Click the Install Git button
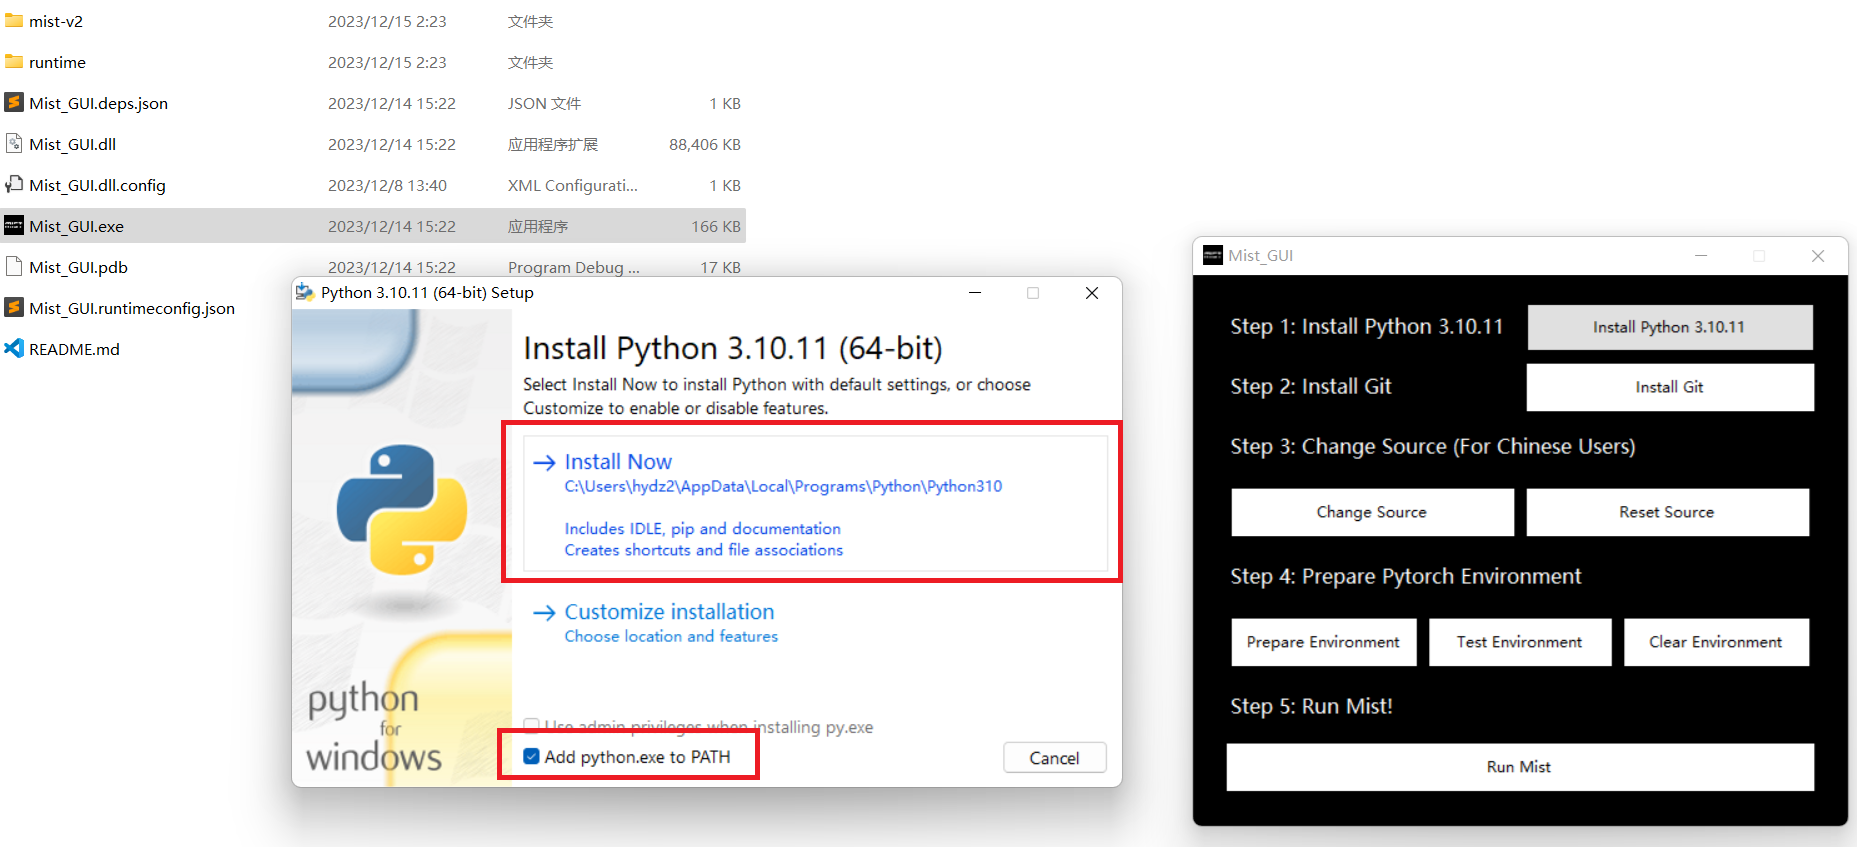The width and height of the screenshot is (1857, 847). click(1670, 387)
